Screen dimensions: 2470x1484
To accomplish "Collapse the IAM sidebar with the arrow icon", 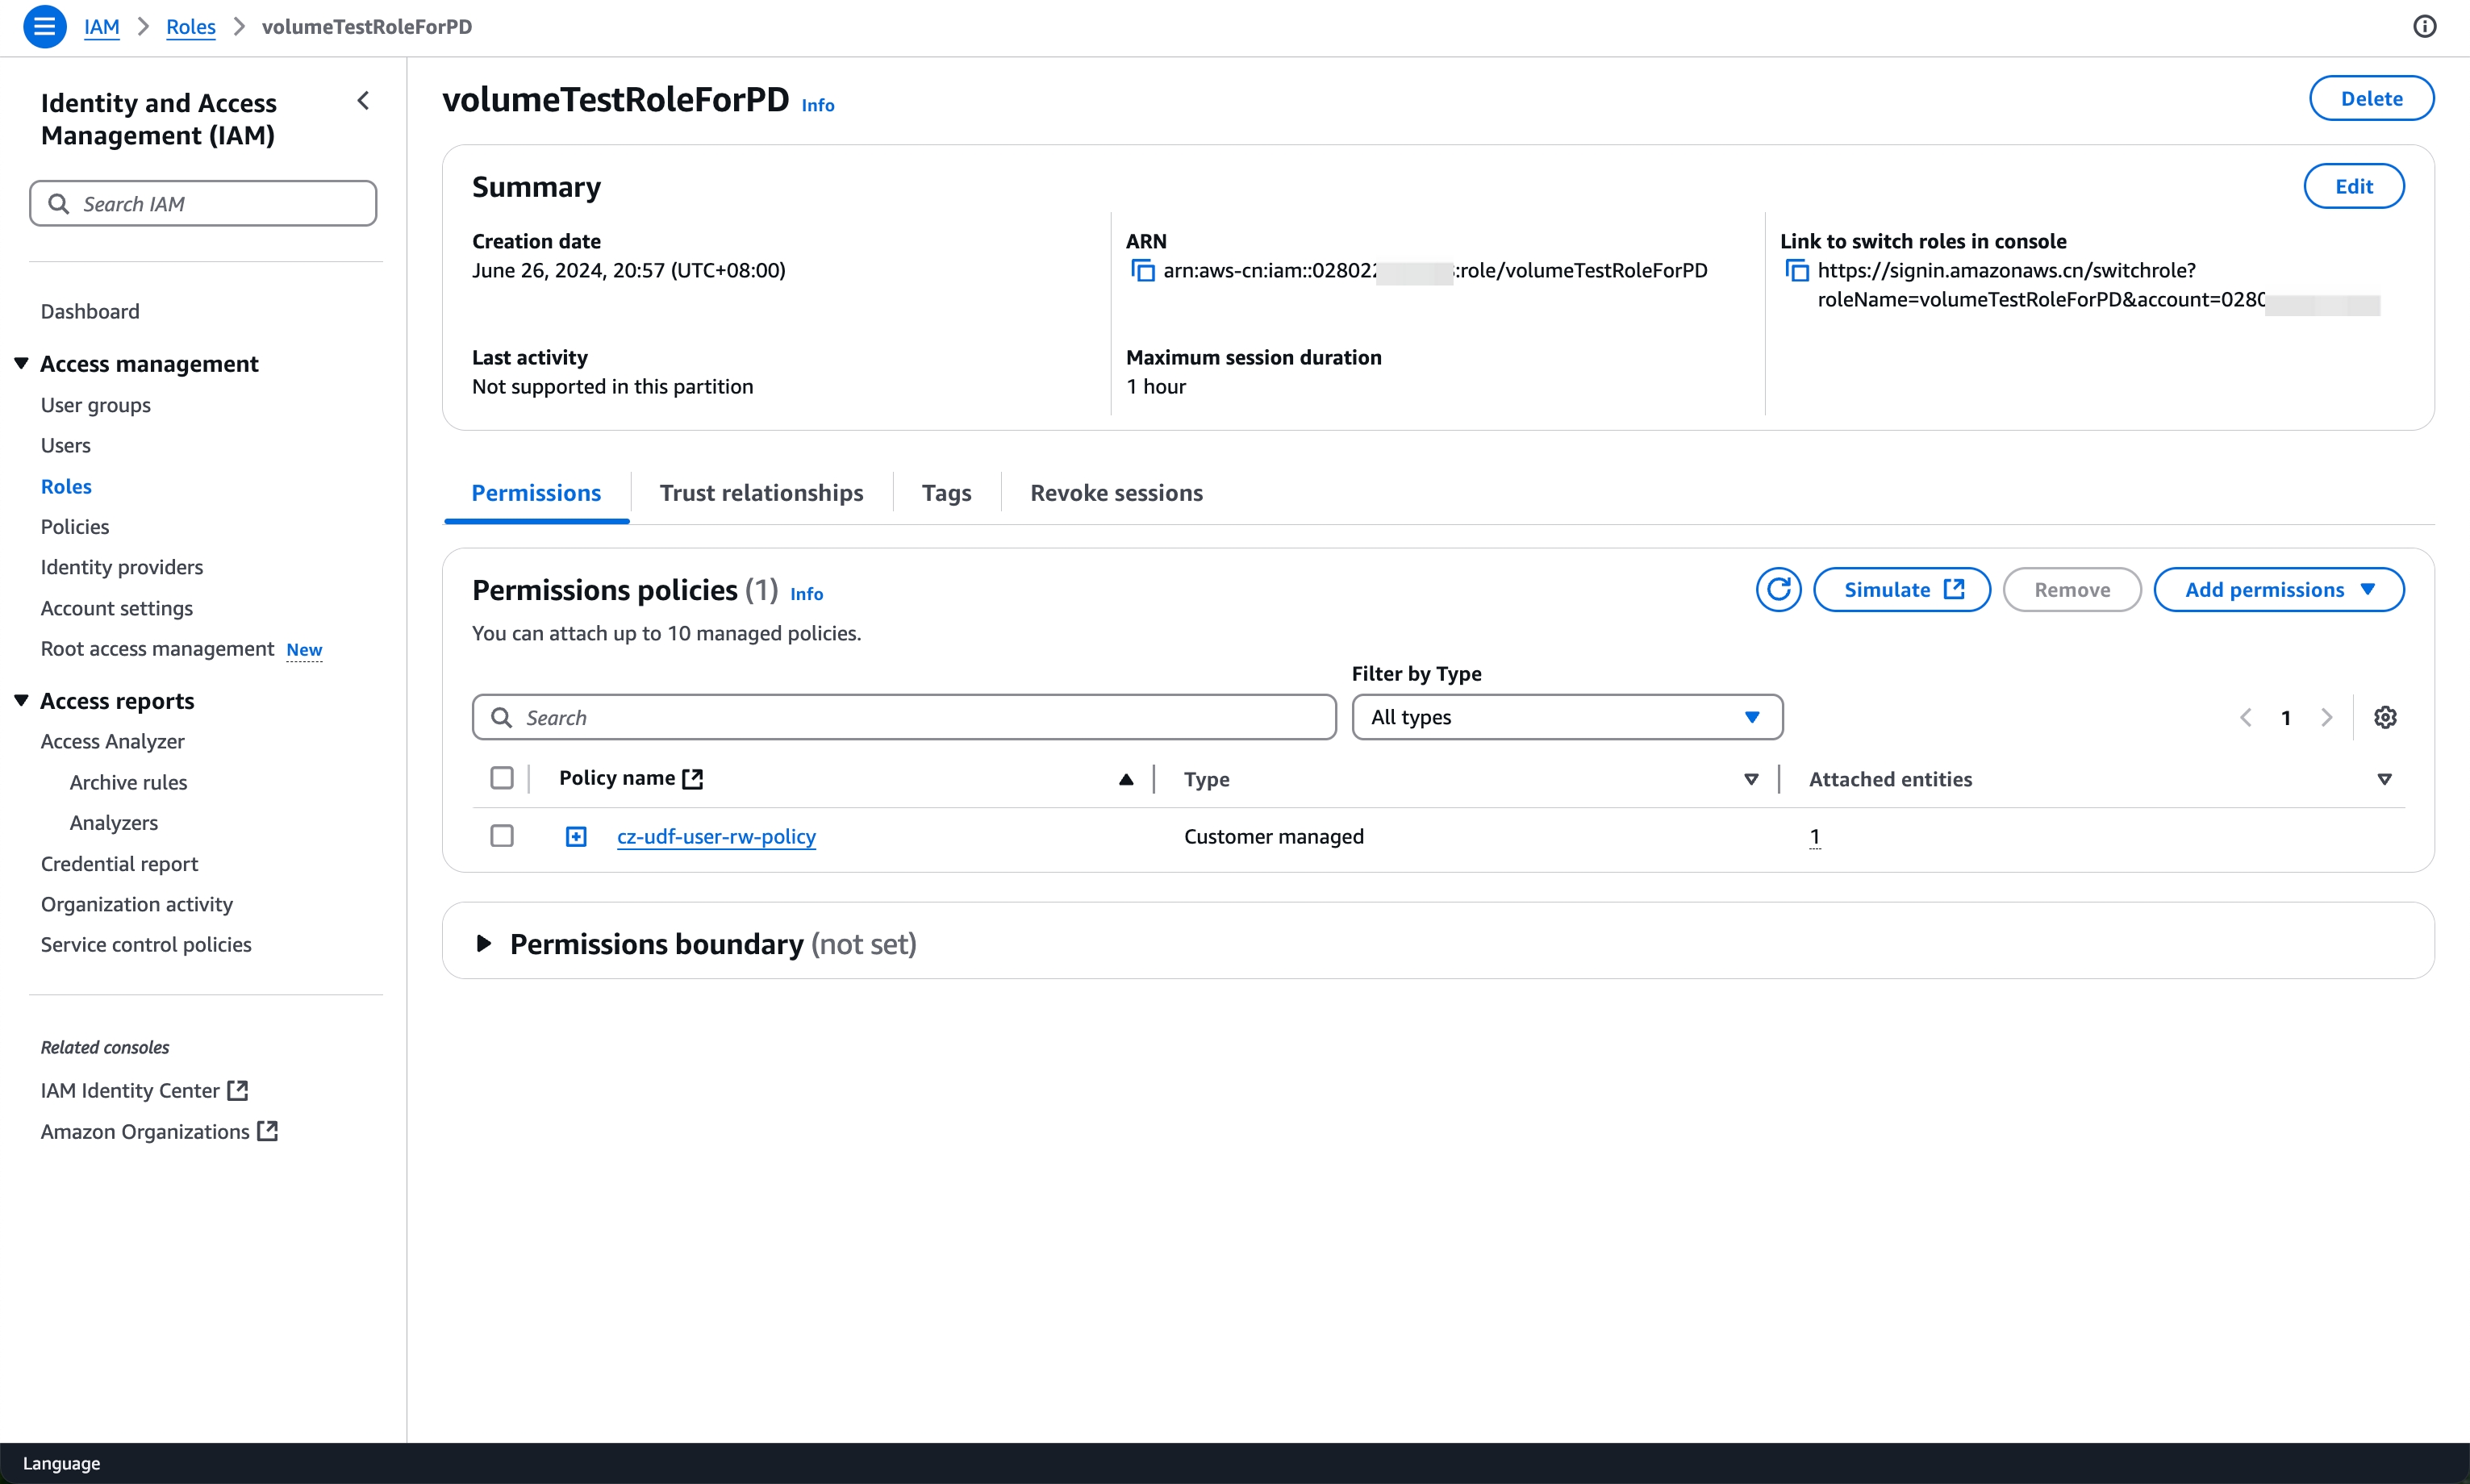I will [x=363, y=101].
